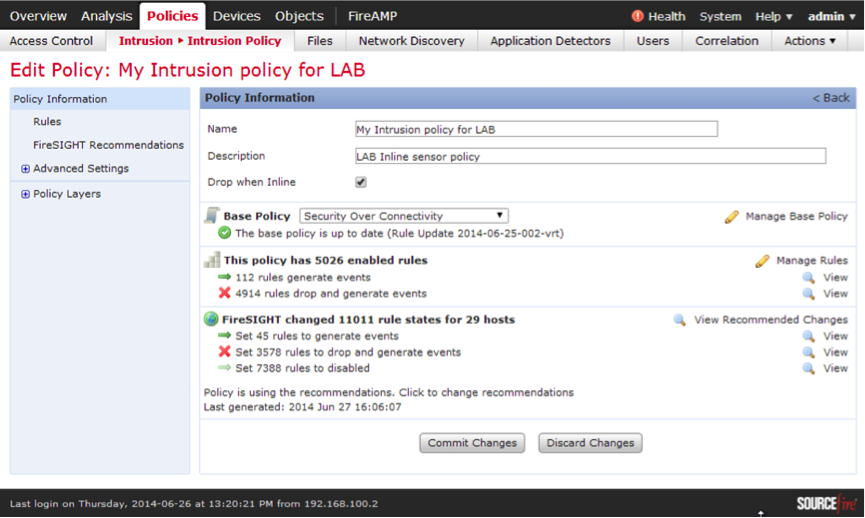This screenshot has height=518, width=865.
Task: Click the Manage Base Policy link
Action: tap(797, 216)
